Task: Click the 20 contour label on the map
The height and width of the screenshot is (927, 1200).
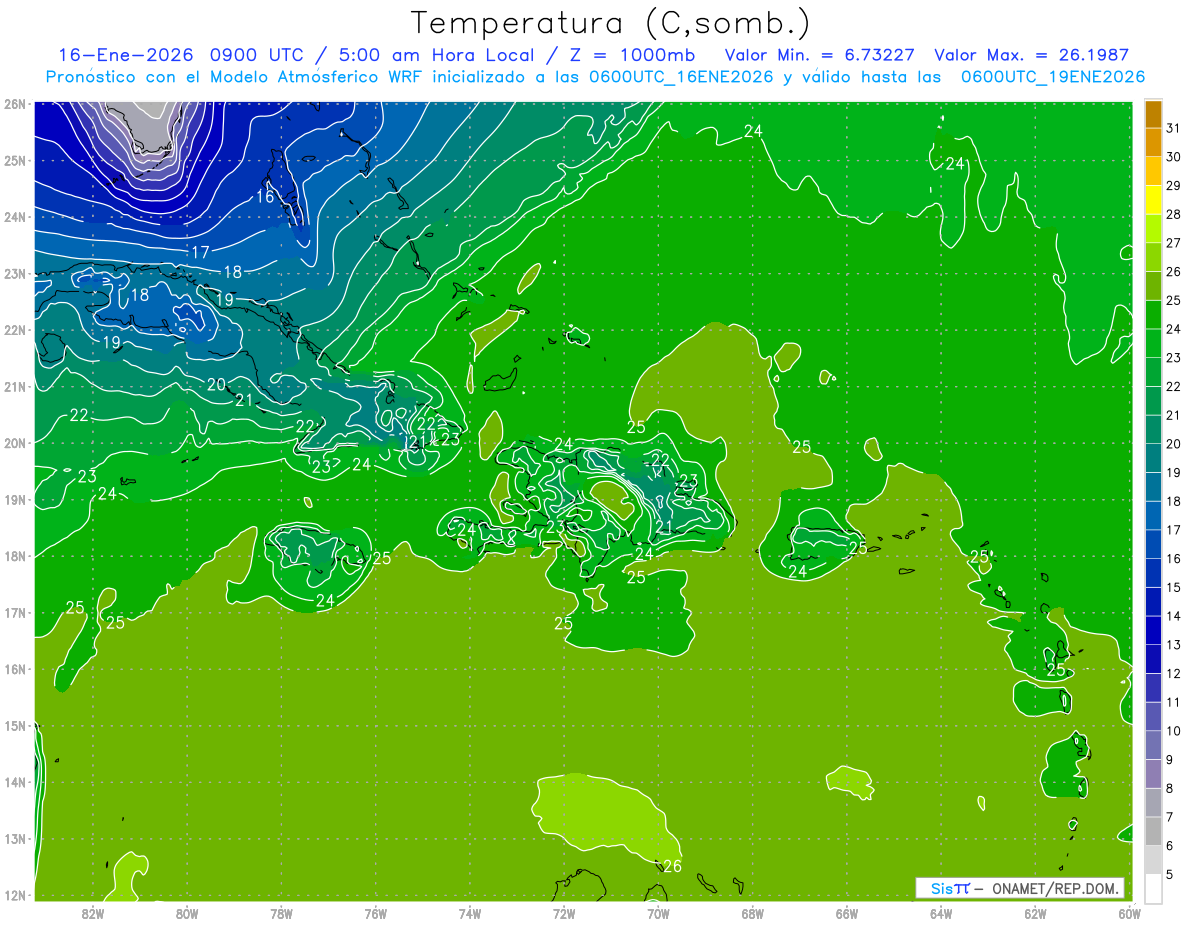Action: pos(217,384)
